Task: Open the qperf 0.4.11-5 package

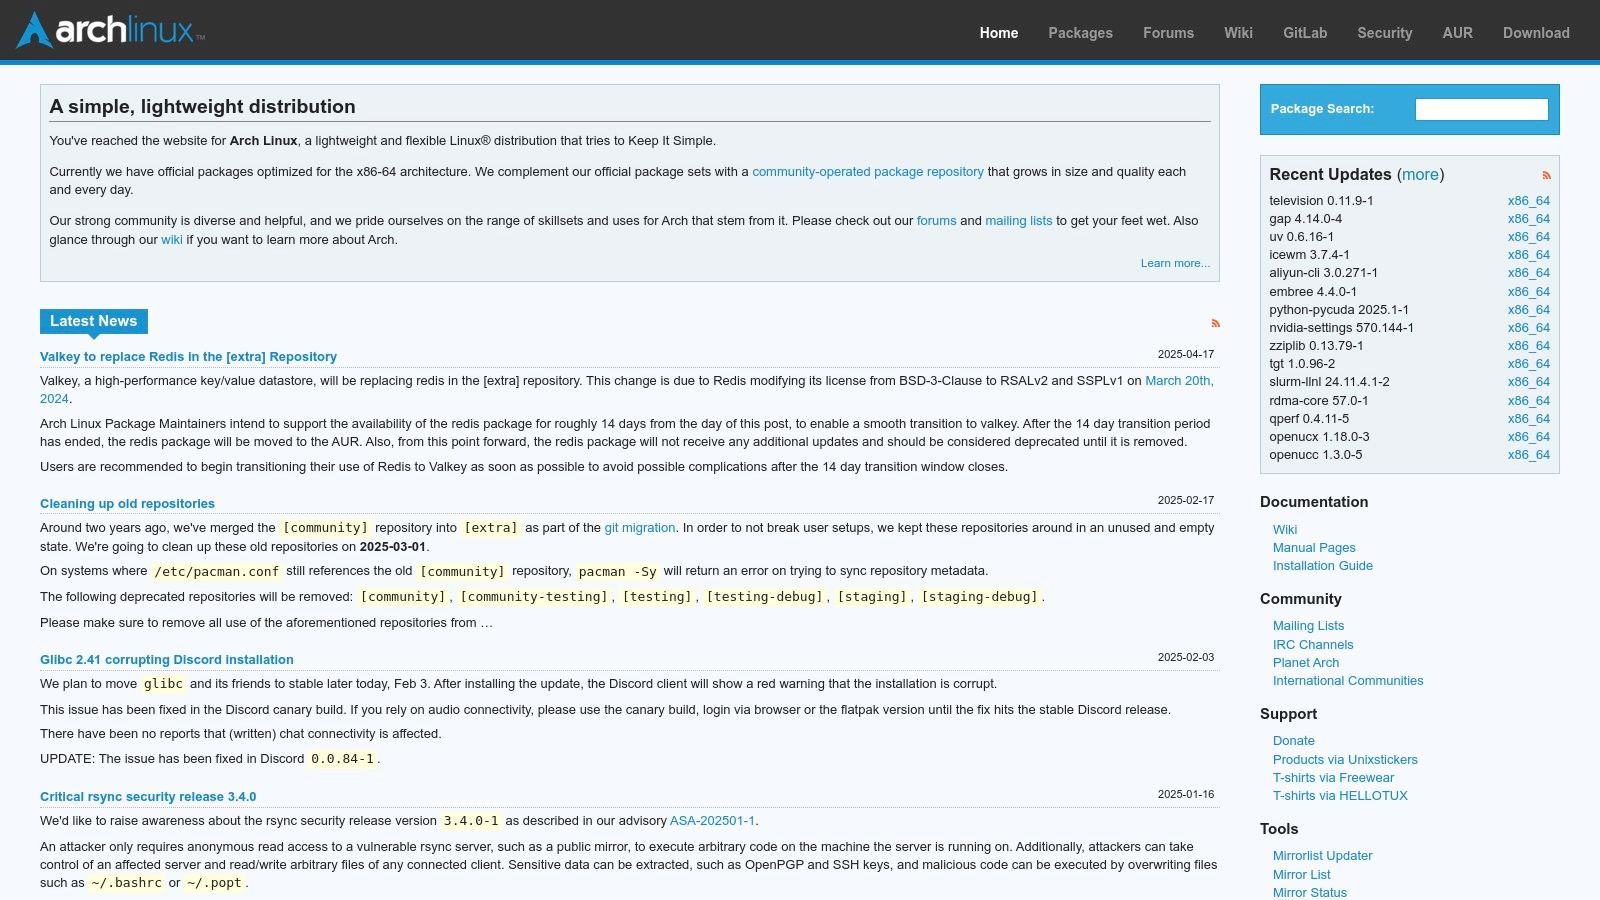Action: coord(1309,419)
